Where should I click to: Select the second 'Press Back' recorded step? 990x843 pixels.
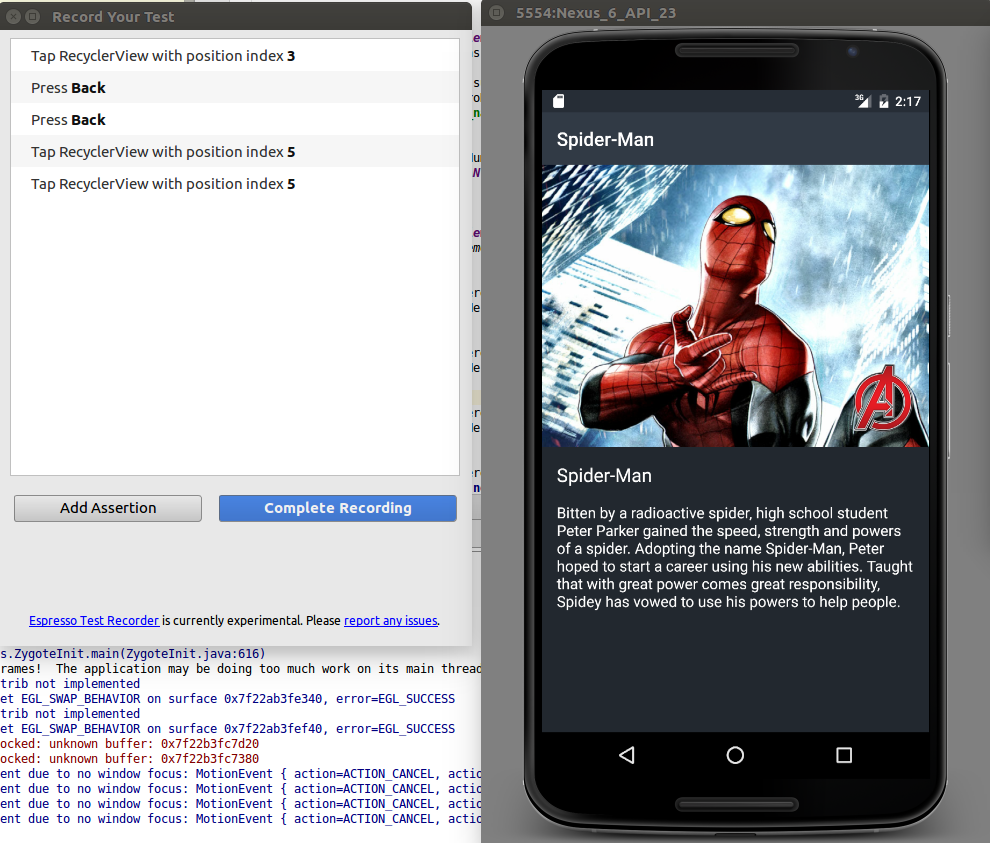tap(235, 120)
